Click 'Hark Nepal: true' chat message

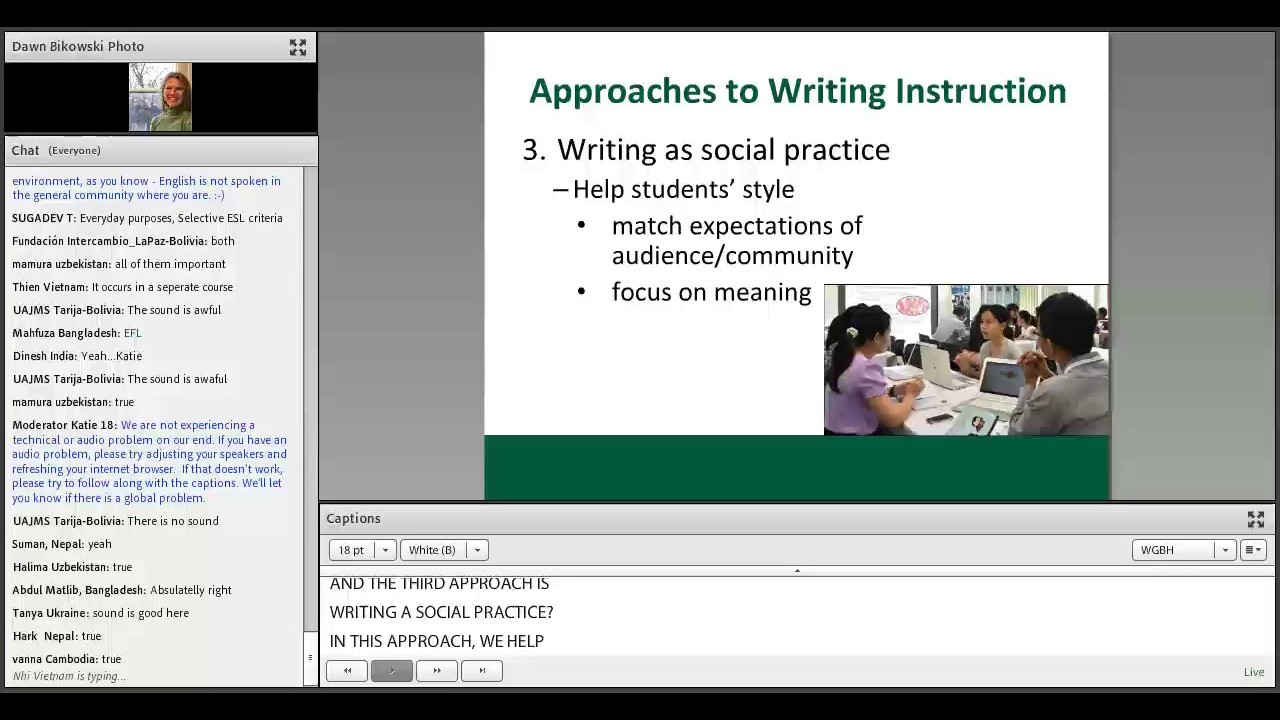(57, 636)
